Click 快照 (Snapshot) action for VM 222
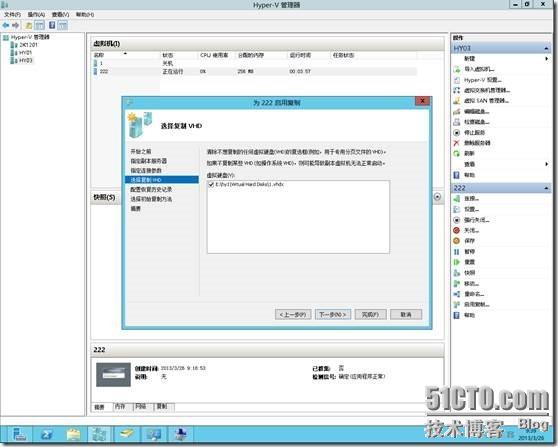This screenshot has height=447, width=558. click(469, 273)
